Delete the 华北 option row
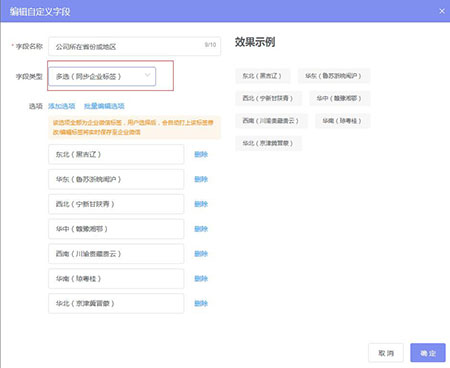The image size is (450, 368). click(x=201, y=303)
